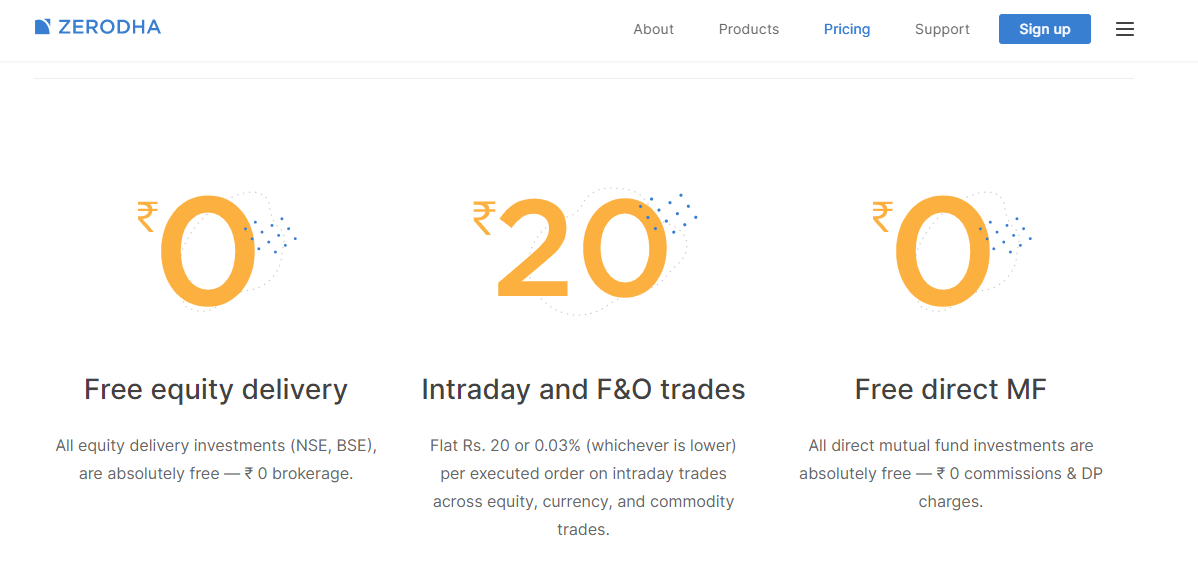1198x562 pixels.
Task: Click the Intraday and F&O trades heading
Action: click(583, 389)
